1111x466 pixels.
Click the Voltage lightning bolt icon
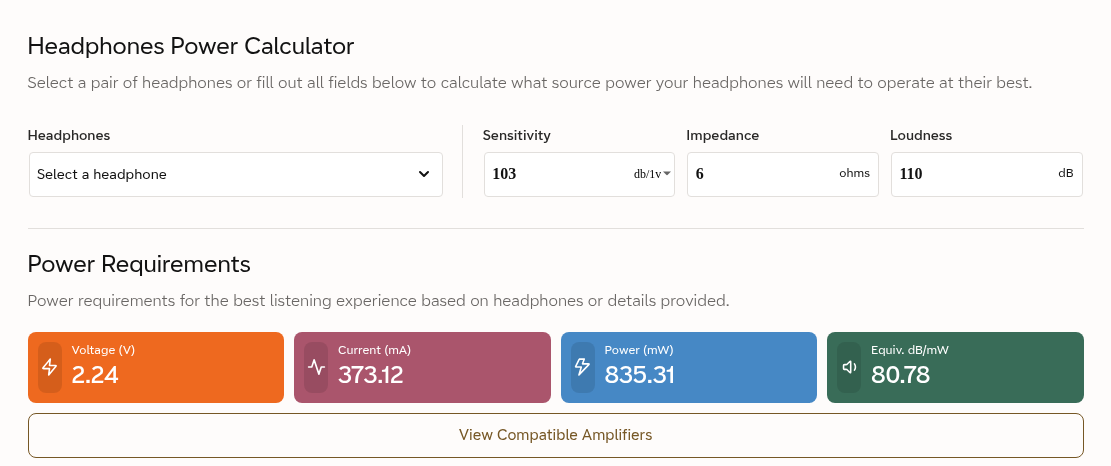[x=50, y=367]
